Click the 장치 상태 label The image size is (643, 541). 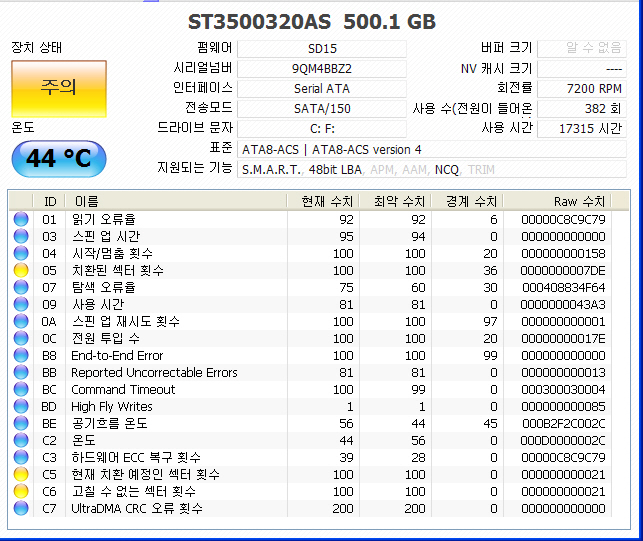point(36,48)
